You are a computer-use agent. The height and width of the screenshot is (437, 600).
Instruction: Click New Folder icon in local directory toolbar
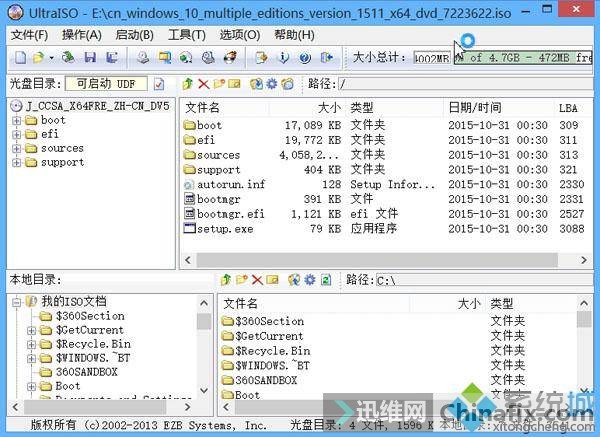(x=242, y=280)
